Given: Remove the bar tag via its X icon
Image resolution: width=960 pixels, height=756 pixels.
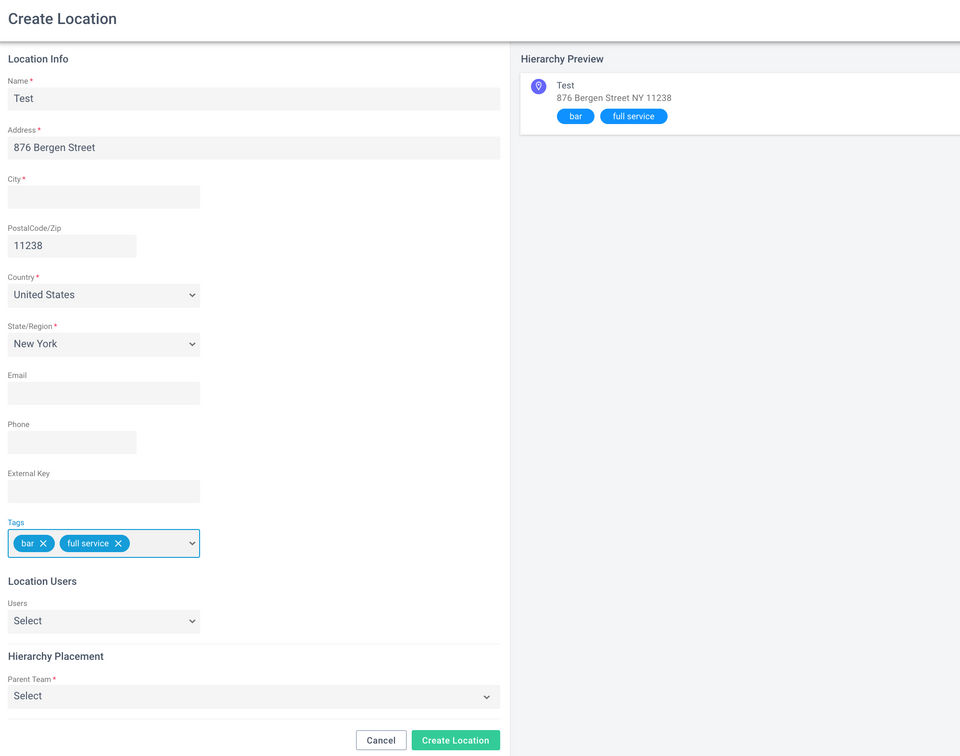Looking at the screenshot, I should pyautogui.click(x=43, y=544).
